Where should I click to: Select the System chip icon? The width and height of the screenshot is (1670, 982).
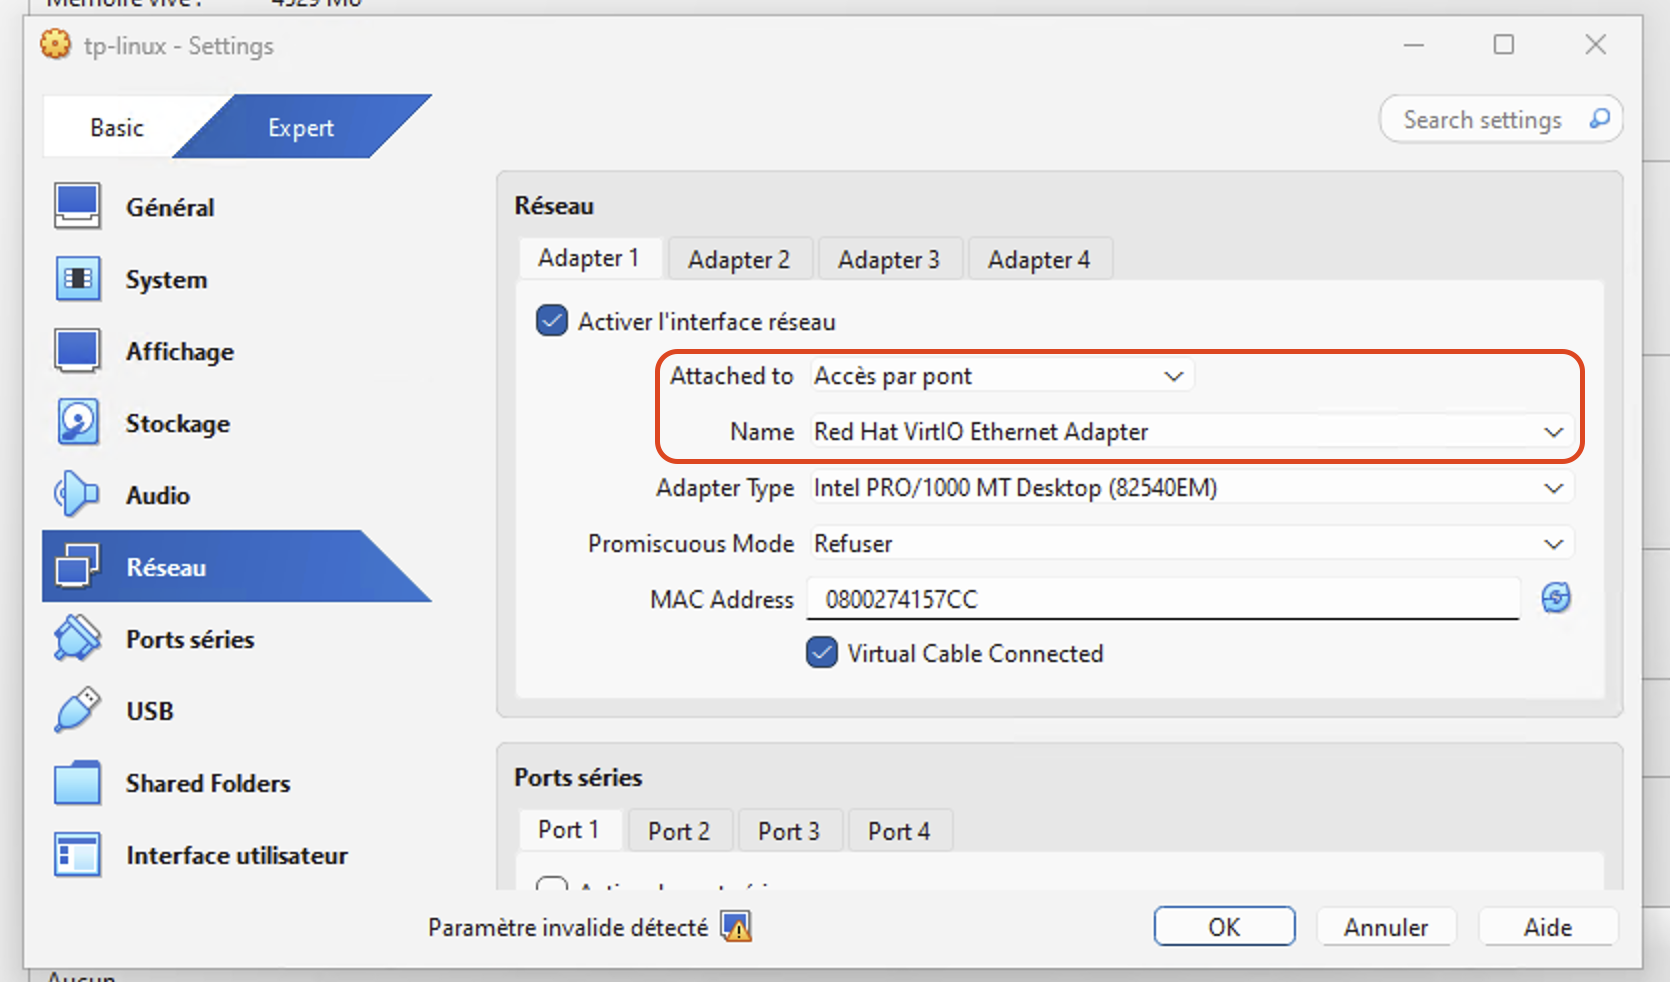tap(77, 279)
